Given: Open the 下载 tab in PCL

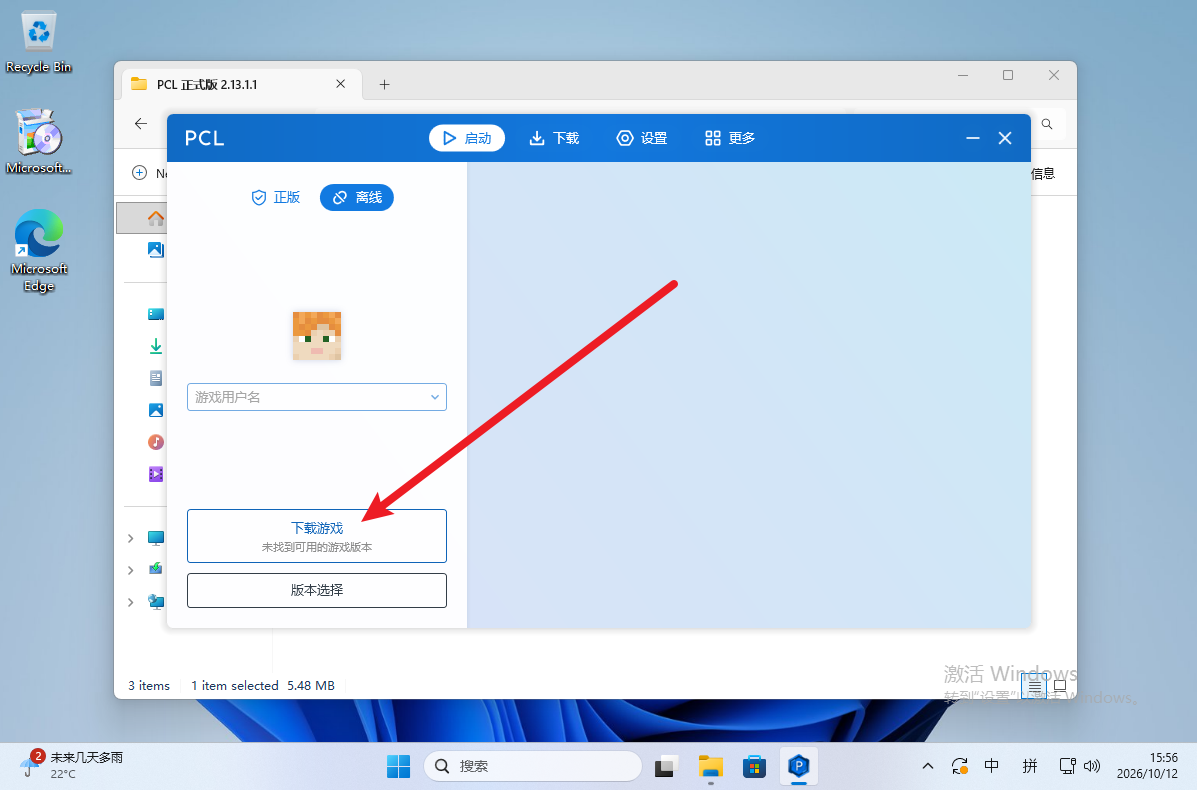Looking at the screenshot, I should (554, 138).
